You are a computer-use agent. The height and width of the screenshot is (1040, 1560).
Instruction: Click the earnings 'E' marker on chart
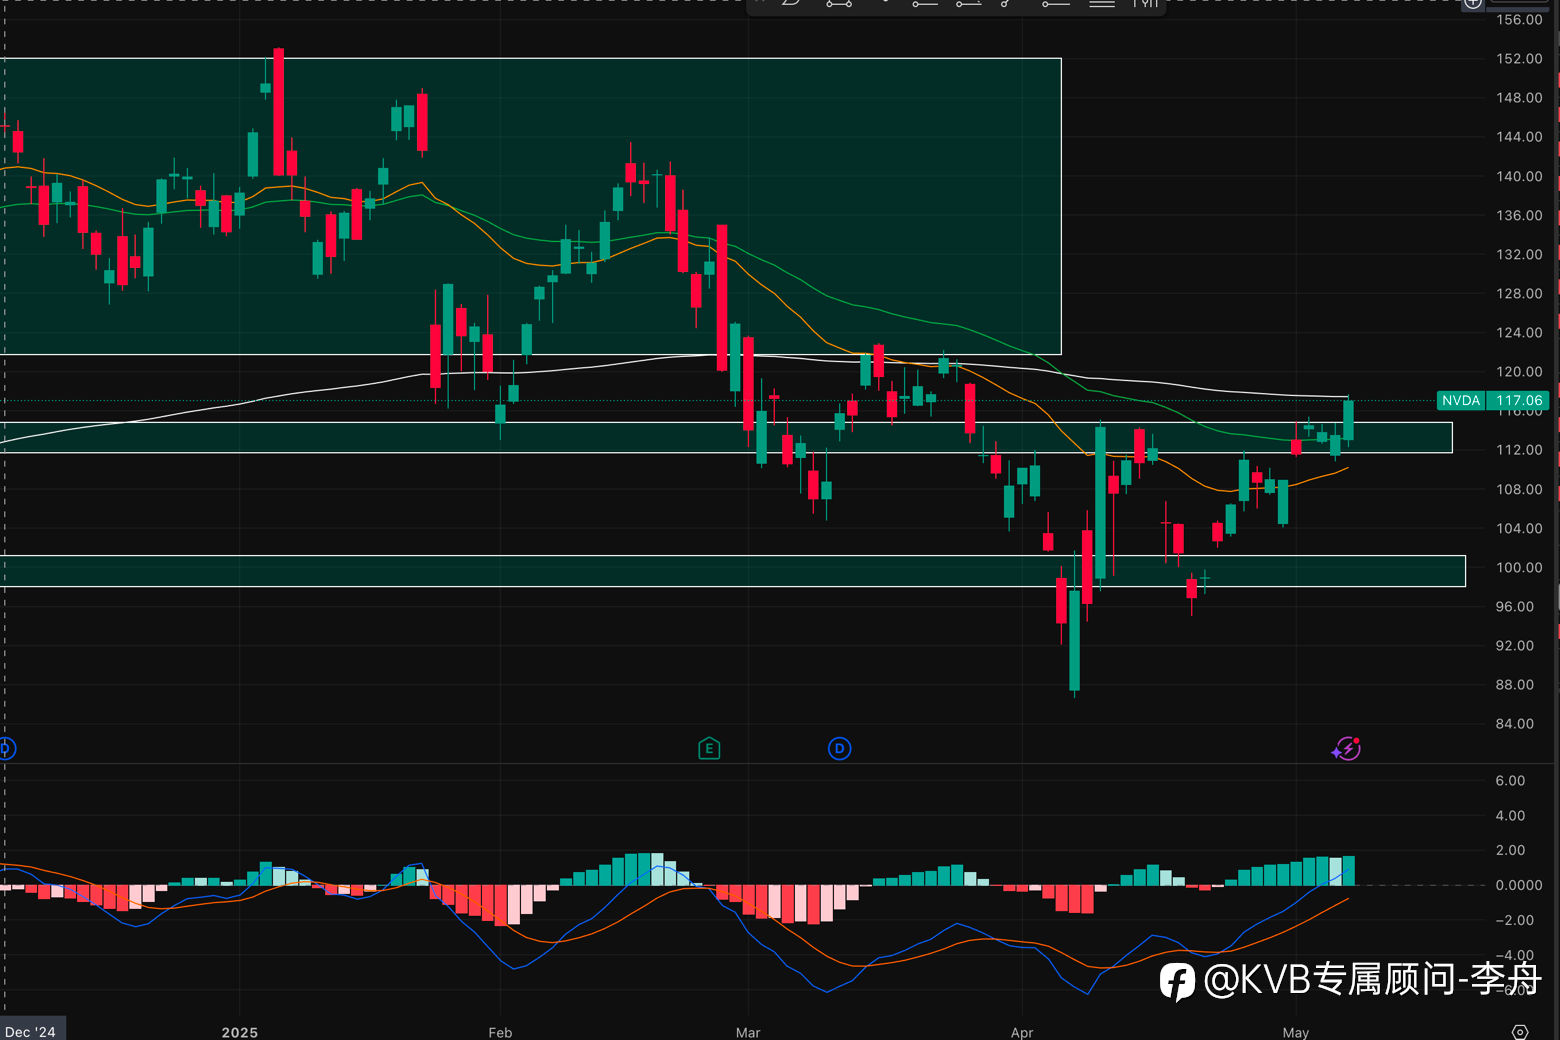coord(709,748)
